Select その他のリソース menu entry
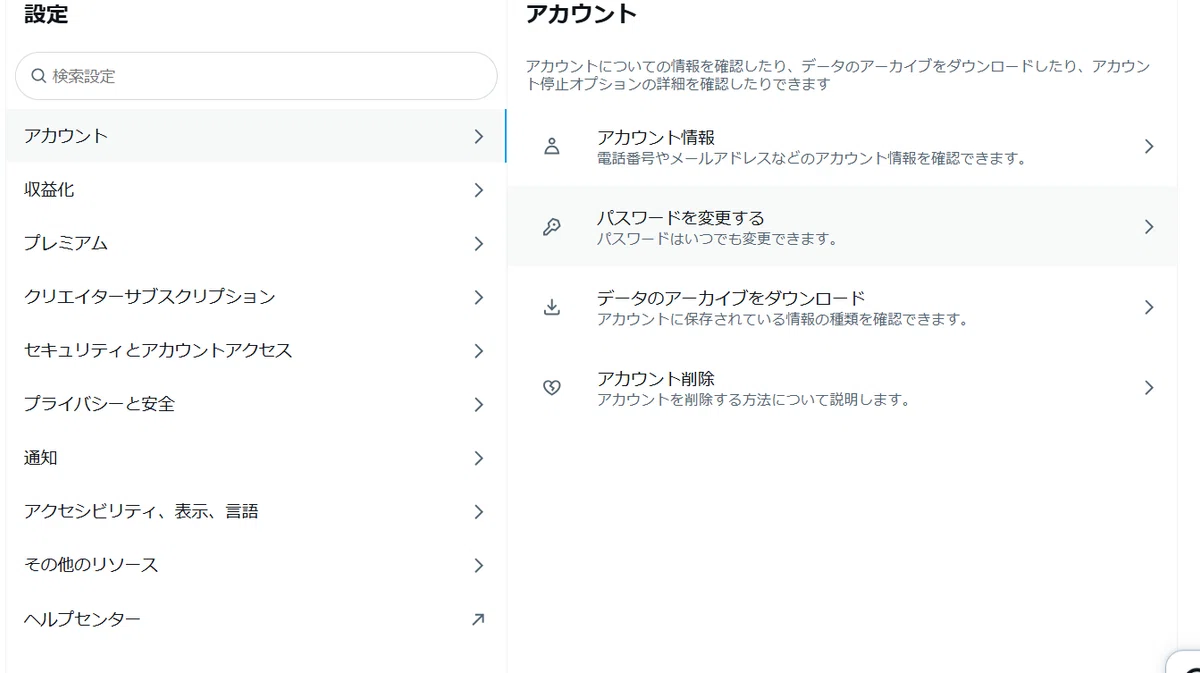The image size is (1200, 673). click(x=256, y=565)
